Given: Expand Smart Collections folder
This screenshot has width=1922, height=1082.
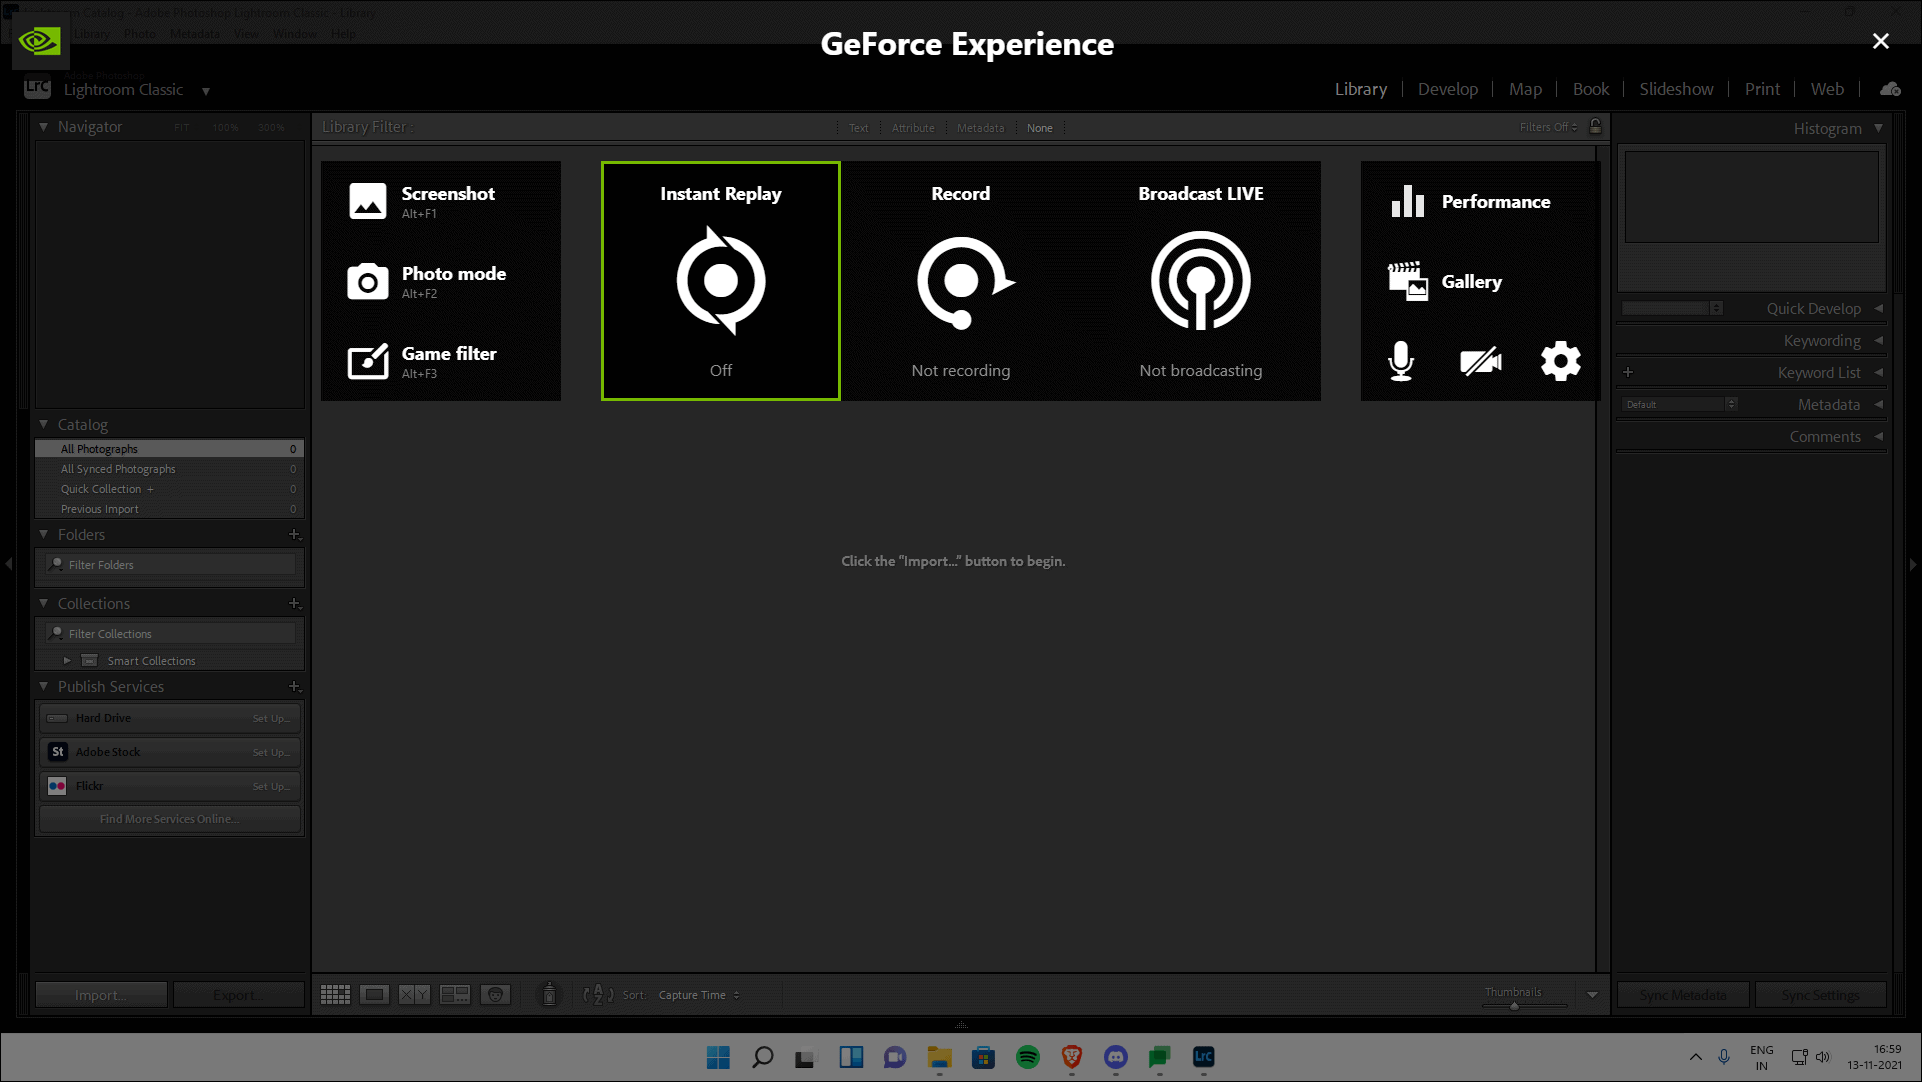Looking at the screenshot, I should pyautogui.click(x=67, y=661).
